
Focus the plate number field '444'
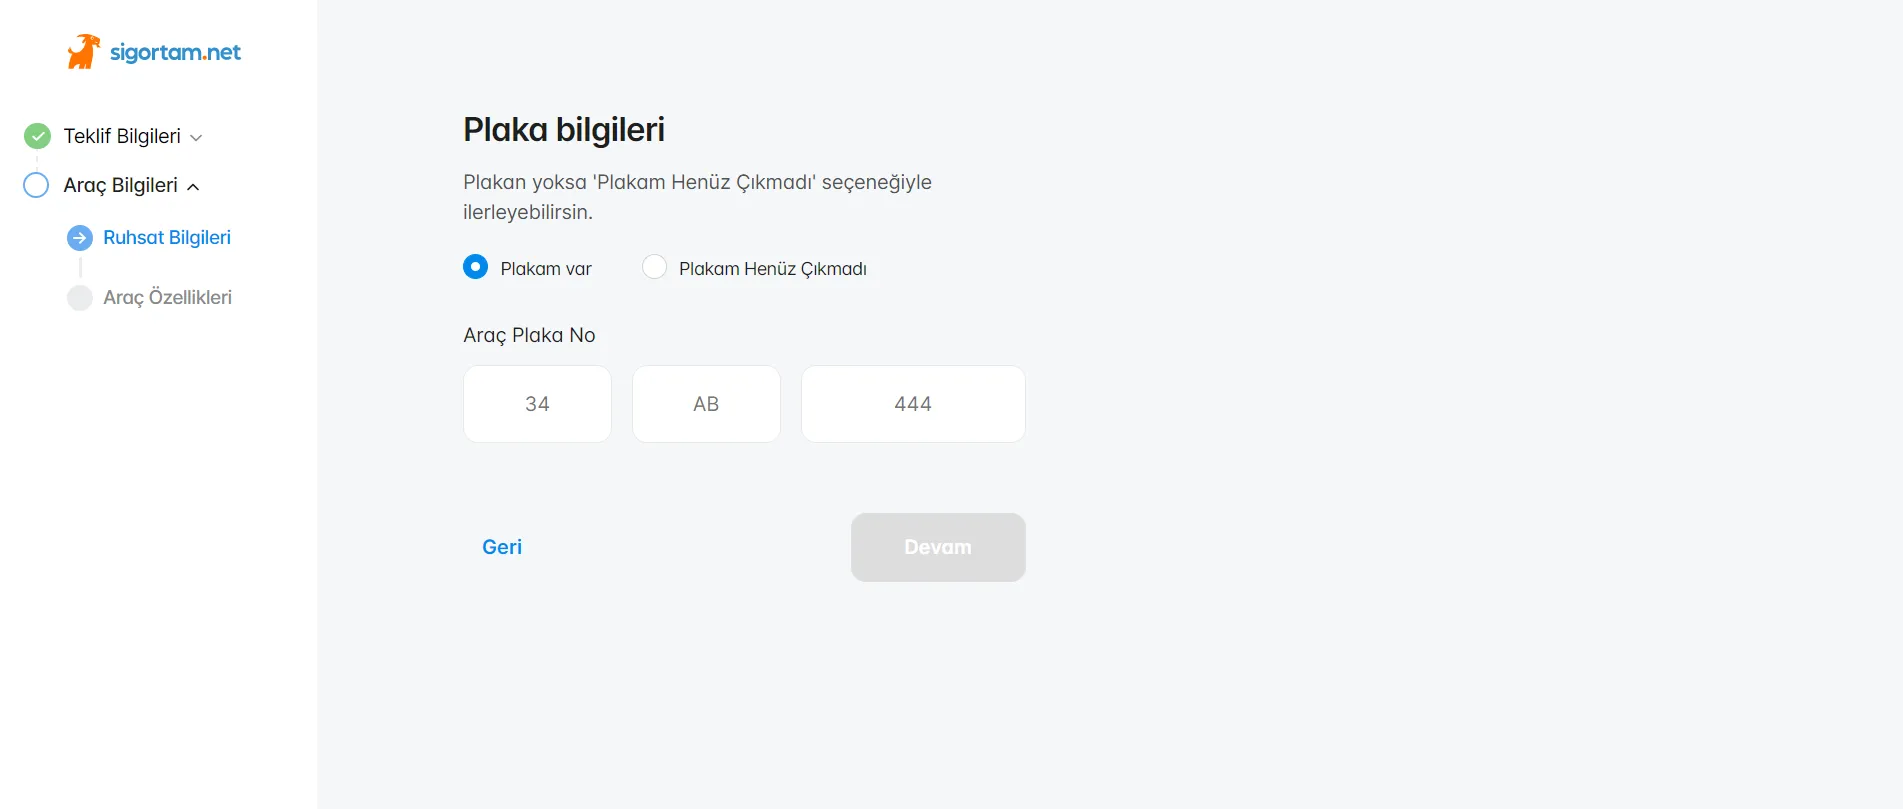(913, 404)
